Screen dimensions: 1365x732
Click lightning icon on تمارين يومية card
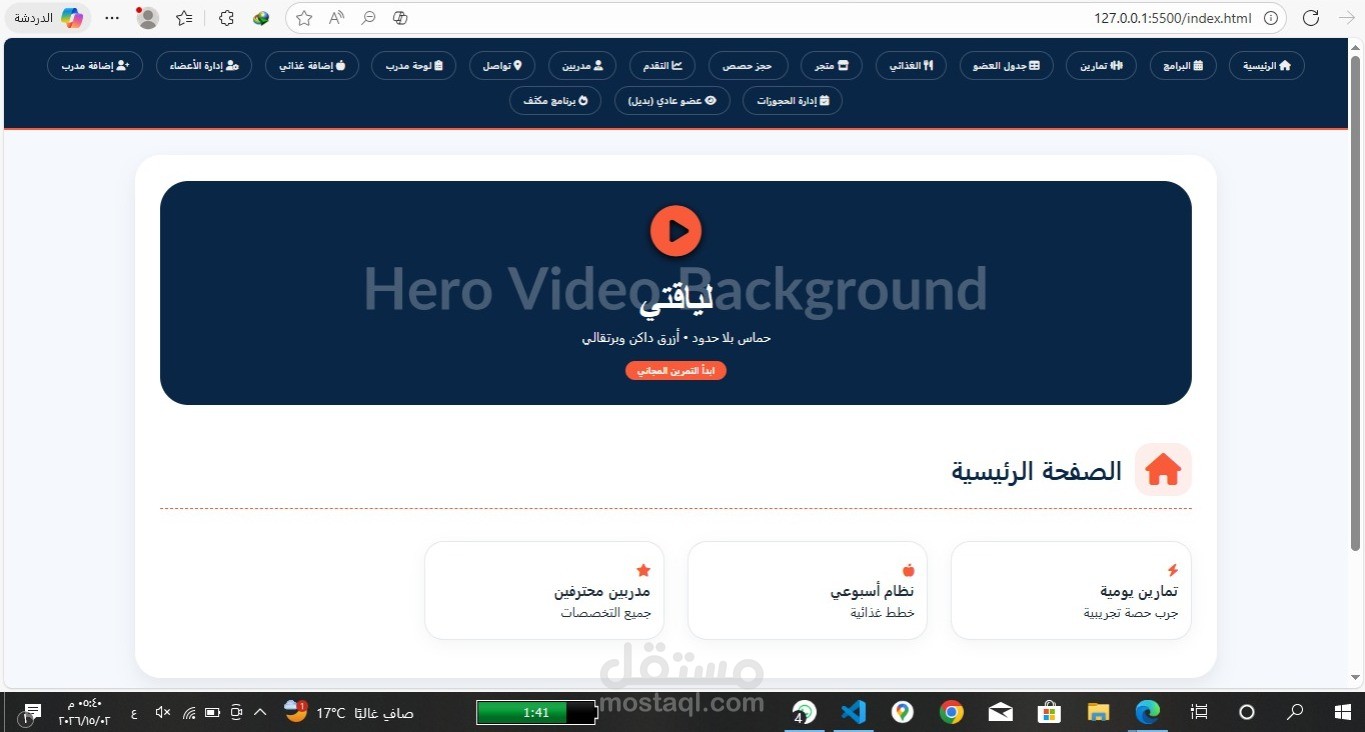point(1173,570)
